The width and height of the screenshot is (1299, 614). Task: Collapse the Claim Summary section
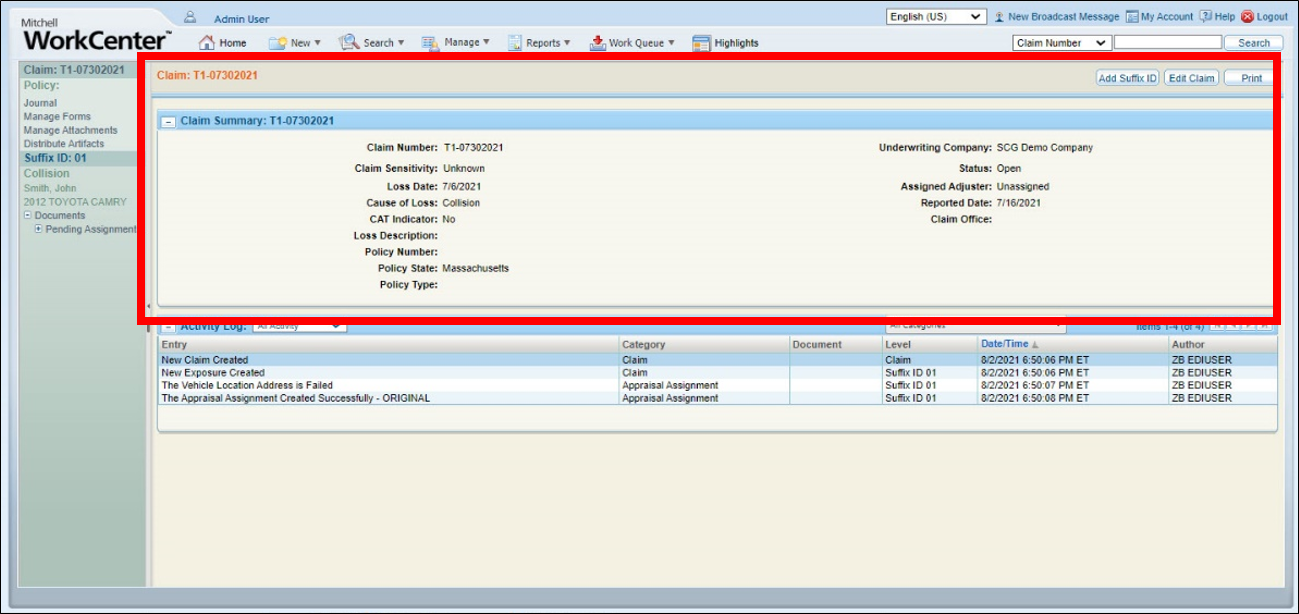pyautogui.click(x=168, y=121)
